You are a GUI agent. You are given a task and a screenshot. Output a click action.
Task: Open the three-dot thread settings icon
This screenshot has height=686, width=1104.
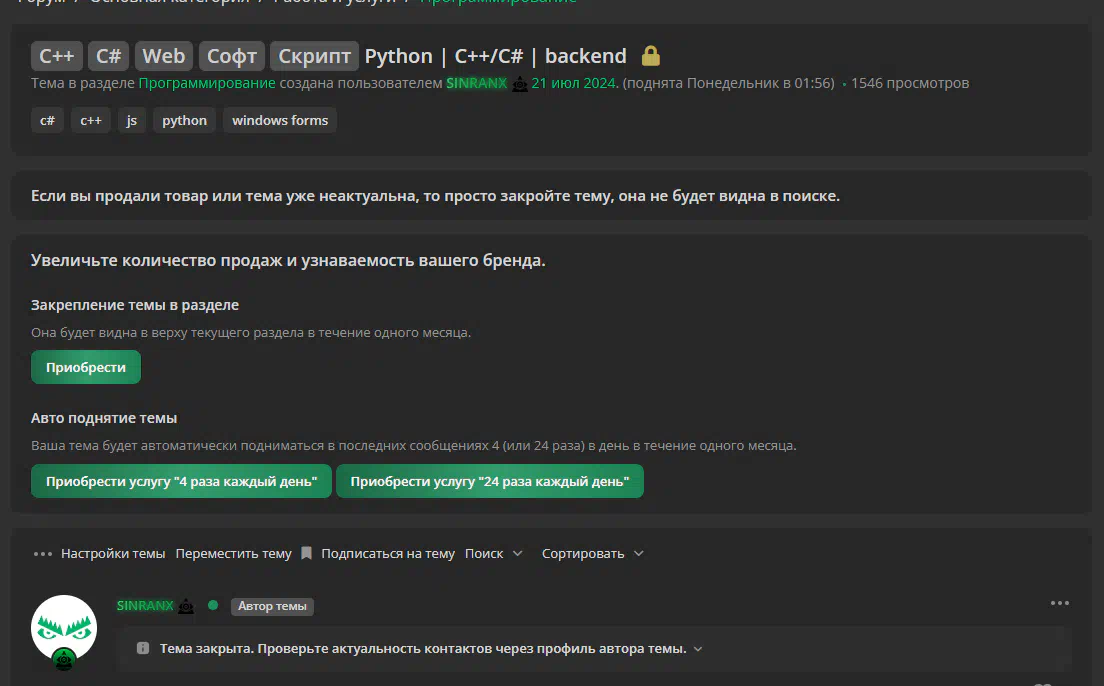point(42,554)
